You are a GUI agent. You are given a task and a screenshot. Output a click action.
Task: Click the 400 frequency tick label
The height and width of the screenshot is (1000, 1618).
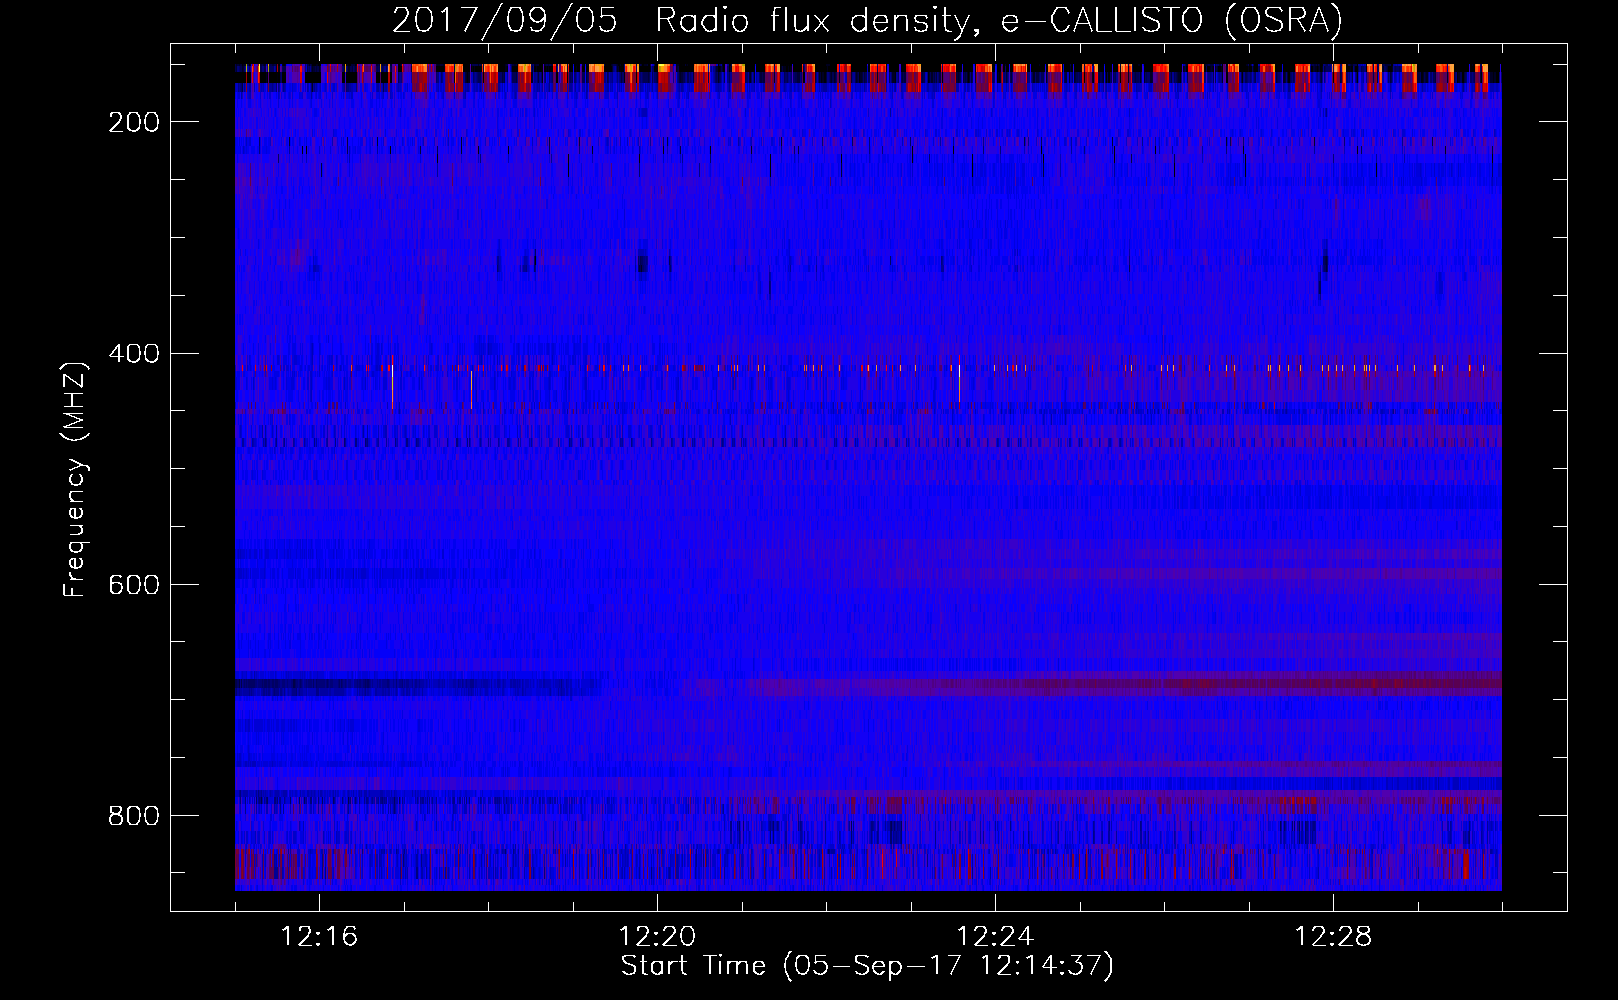click(134, 354)
